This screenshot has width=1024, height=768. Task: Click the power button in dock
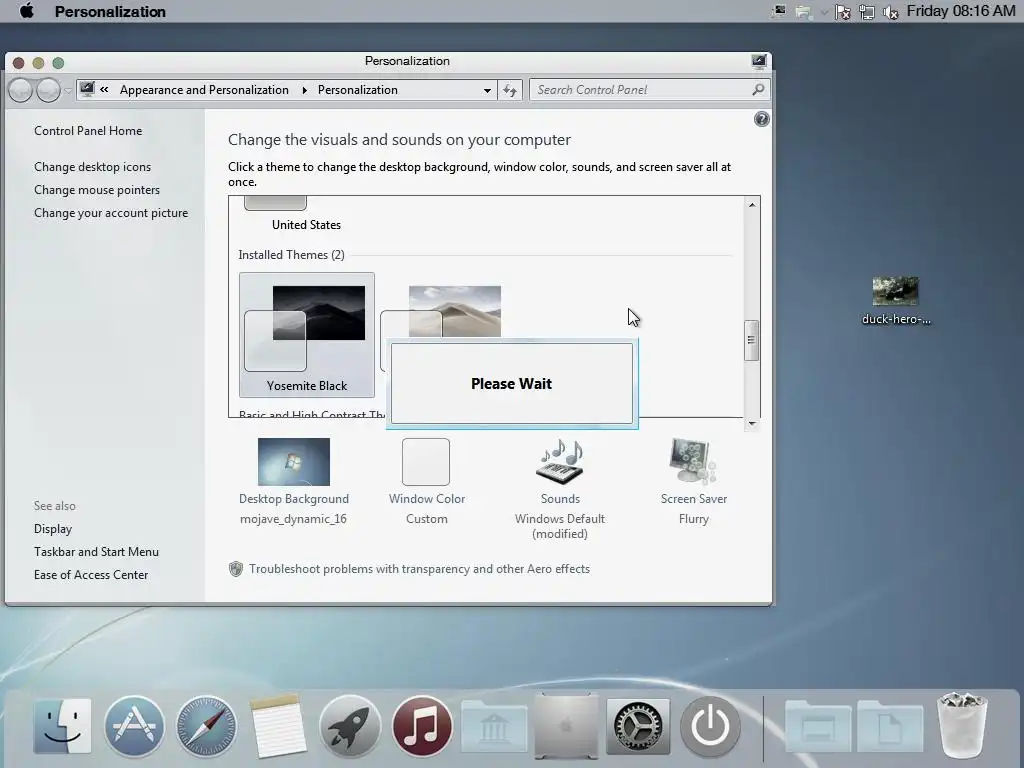point(711,726)
